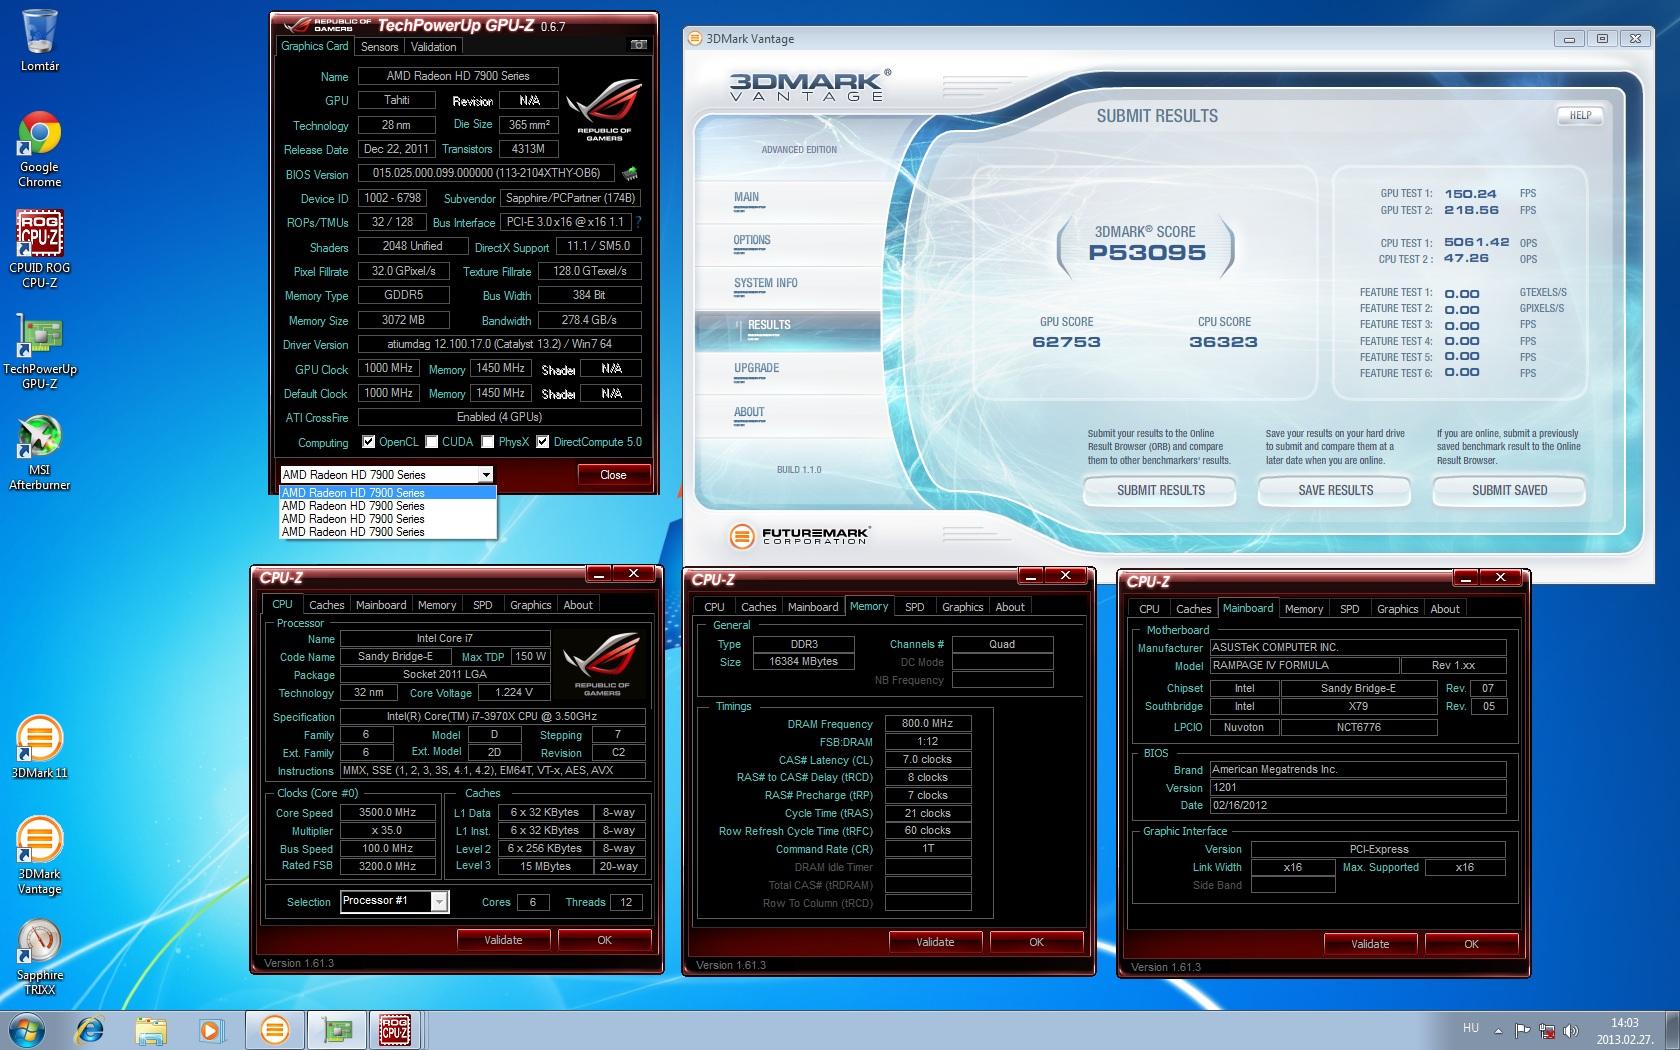Open Google Chrome desktop shortcut
Screen dimensions: 1680x1050
[x=40, y=149]
